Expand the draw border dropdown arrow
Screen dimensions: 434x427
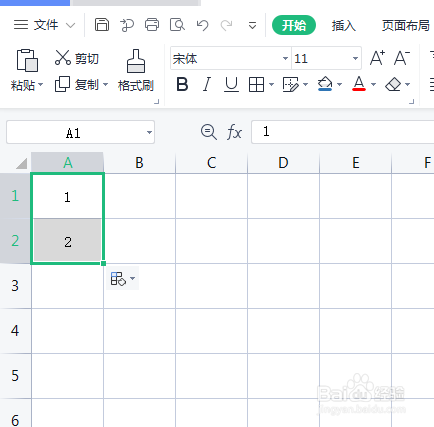point(305,85)
